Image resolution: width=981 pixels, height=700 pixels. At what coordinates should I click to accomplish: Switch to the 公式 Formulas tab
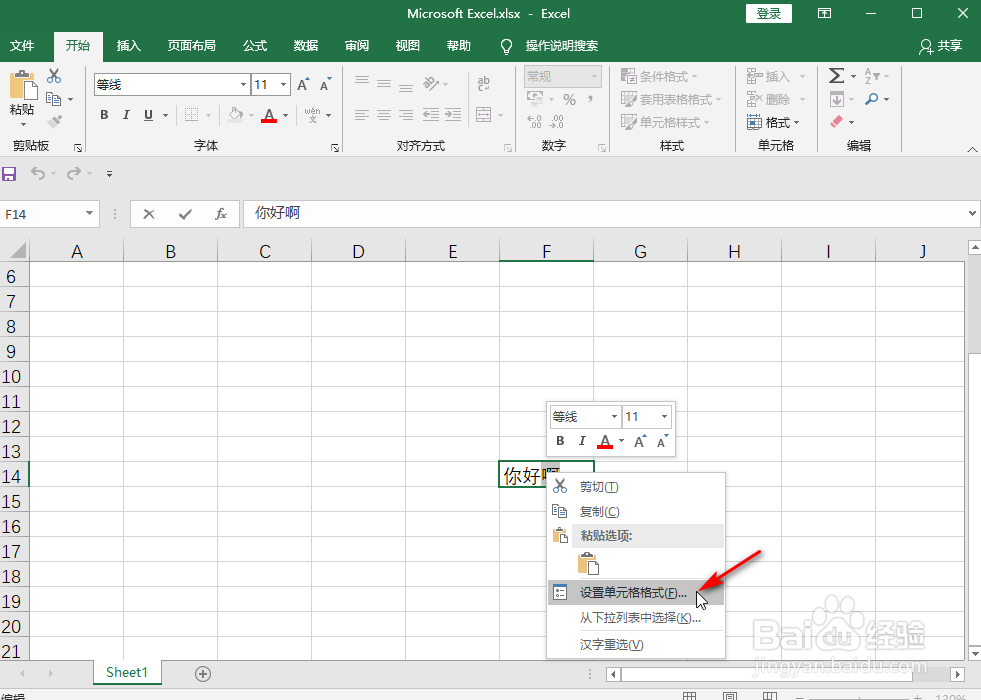click(255, 46)
